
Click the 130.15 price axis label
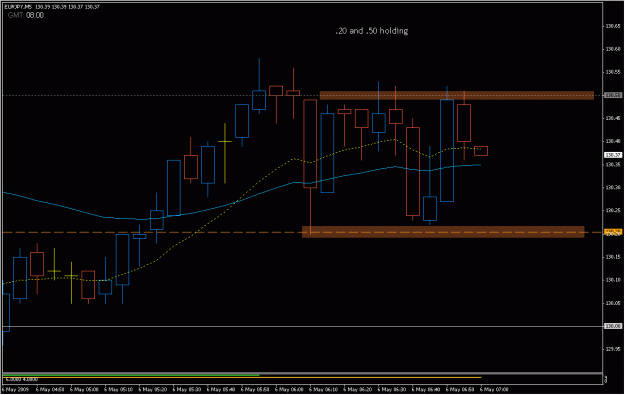[613, 257]
